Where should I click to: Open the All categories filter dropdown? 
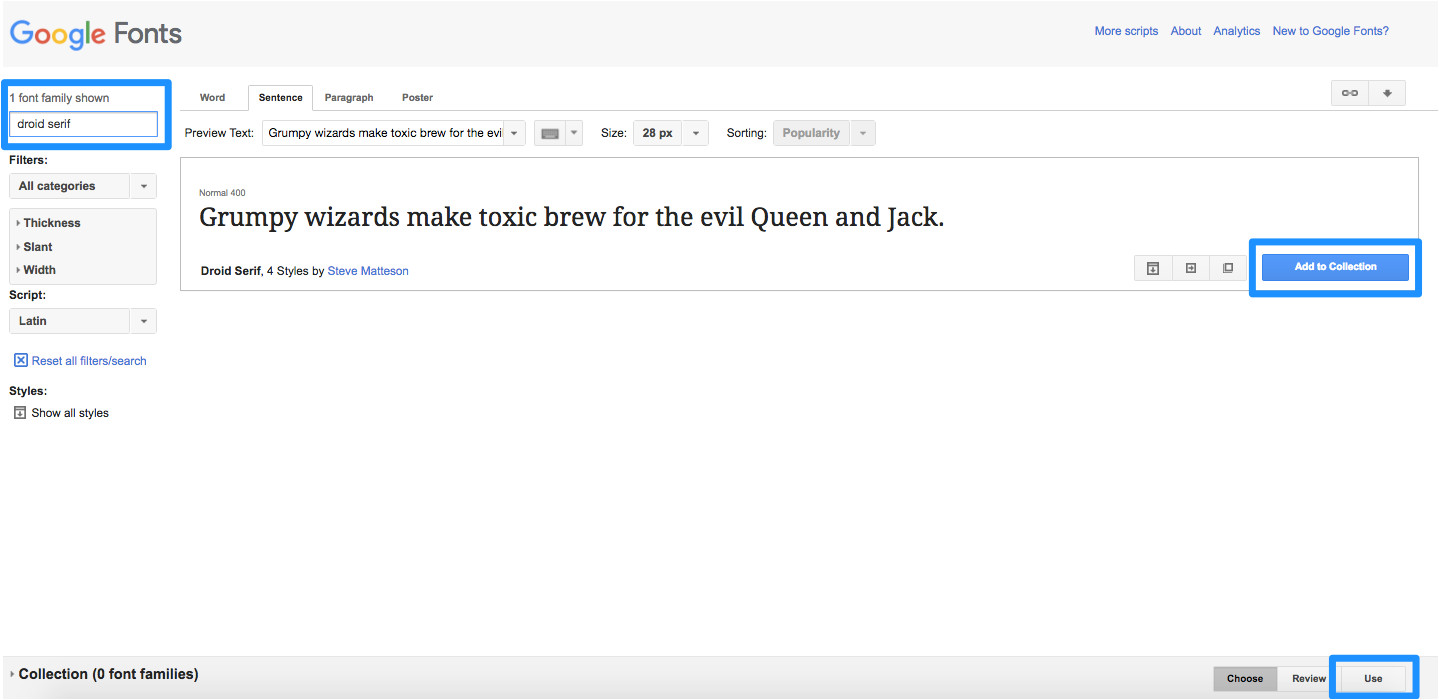pos(82,186)
